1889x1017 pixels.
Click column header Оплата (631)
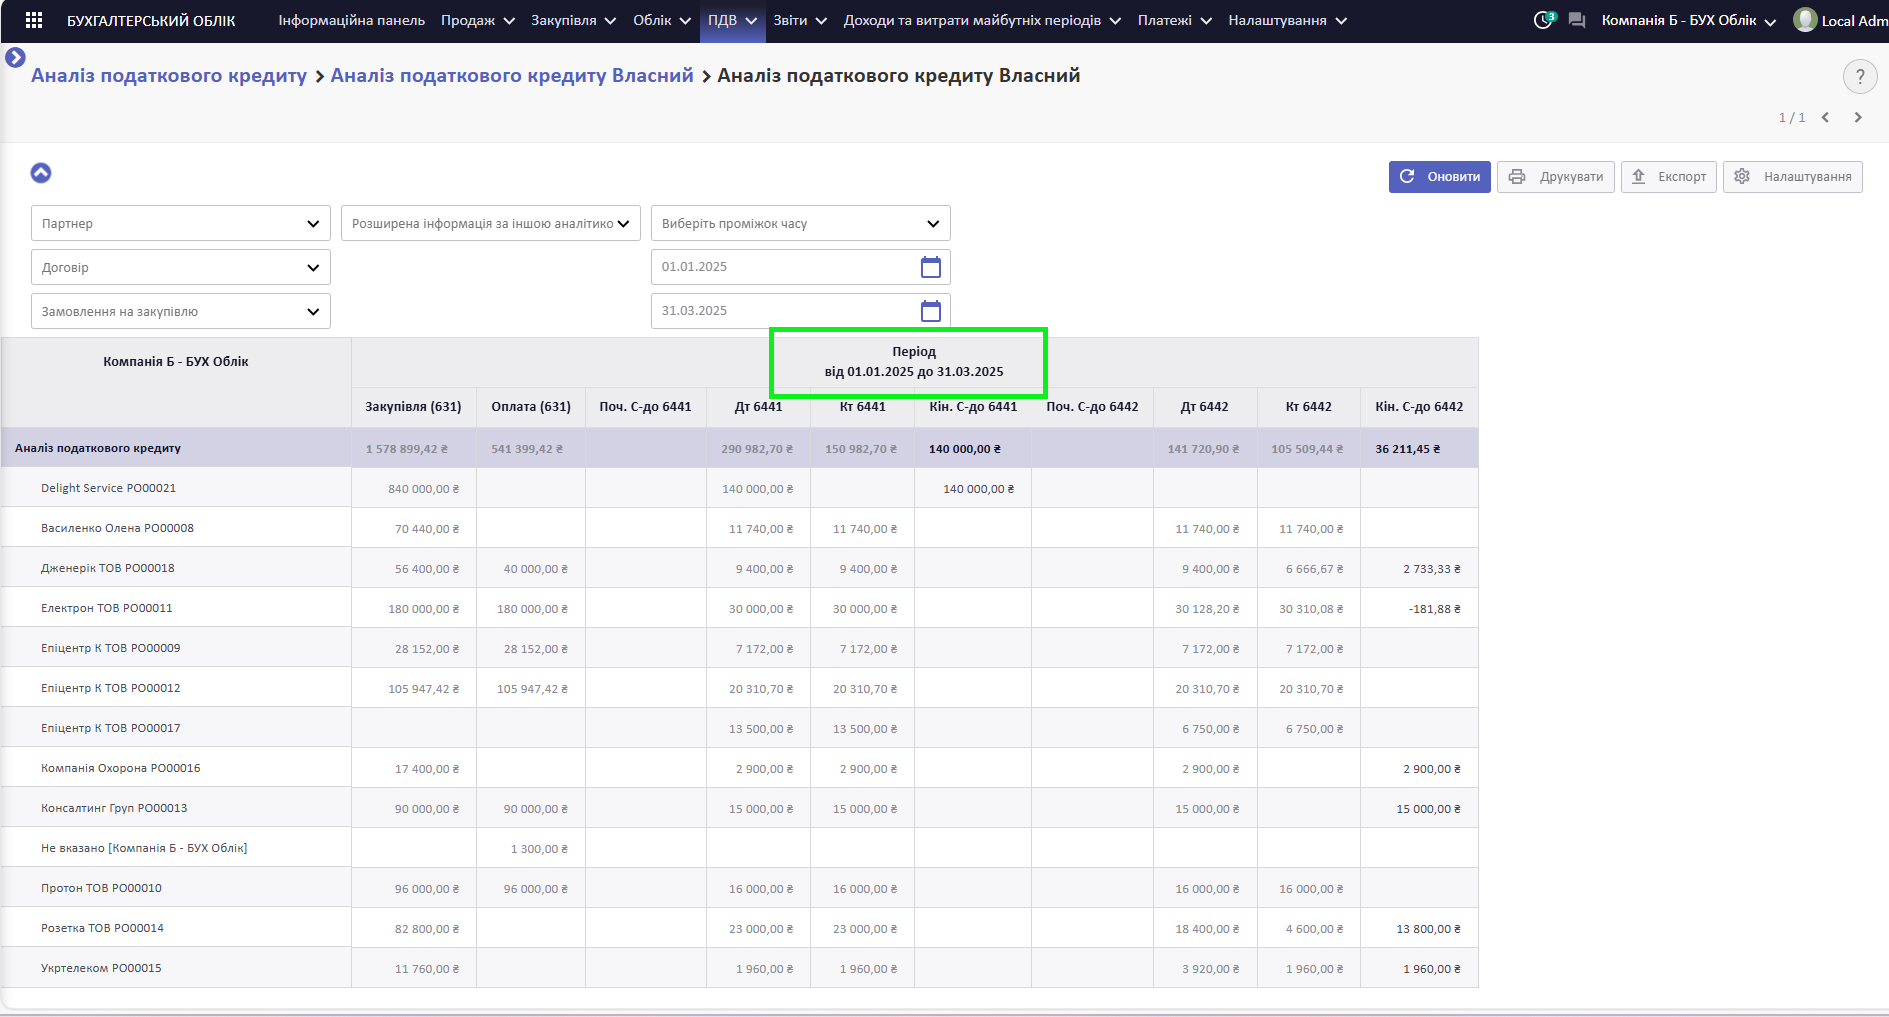(531, 407)
